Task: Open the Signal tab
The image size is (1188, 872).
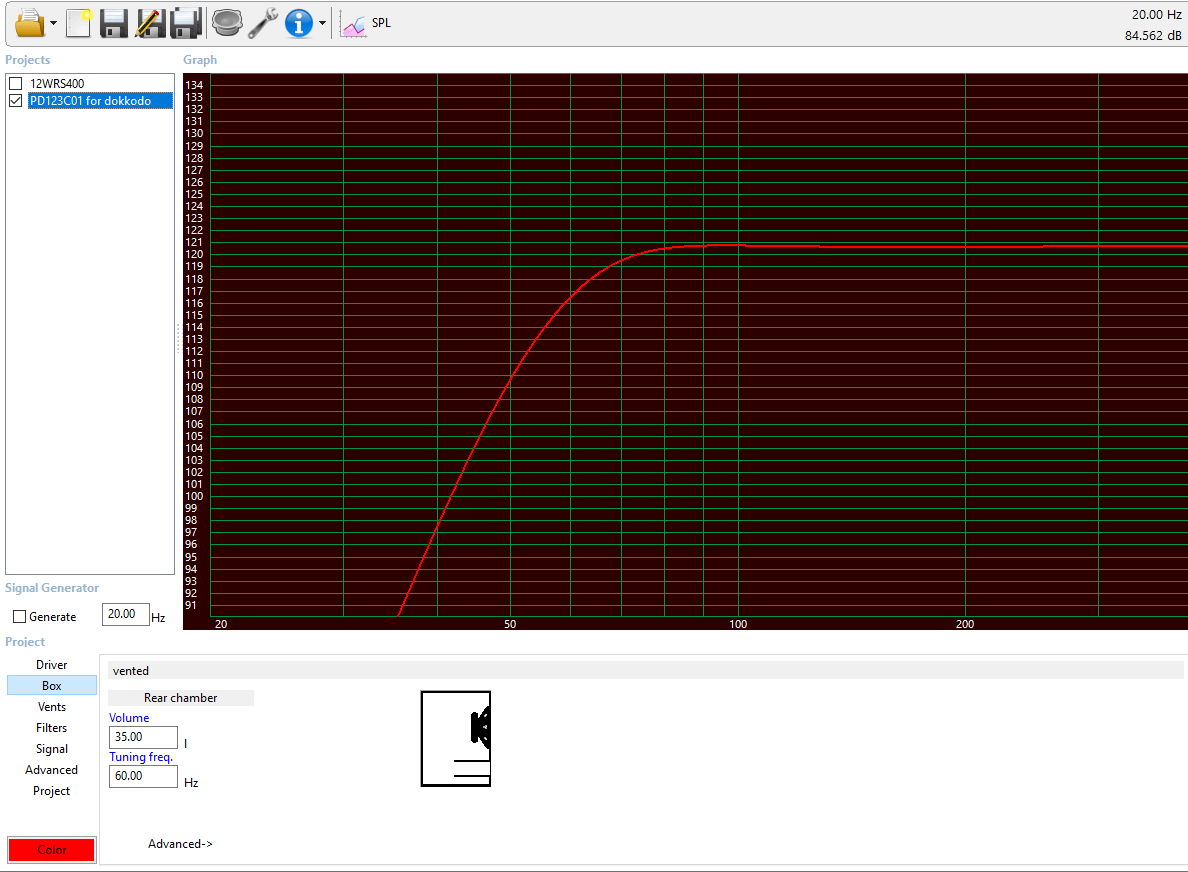Action: (52, 749)
